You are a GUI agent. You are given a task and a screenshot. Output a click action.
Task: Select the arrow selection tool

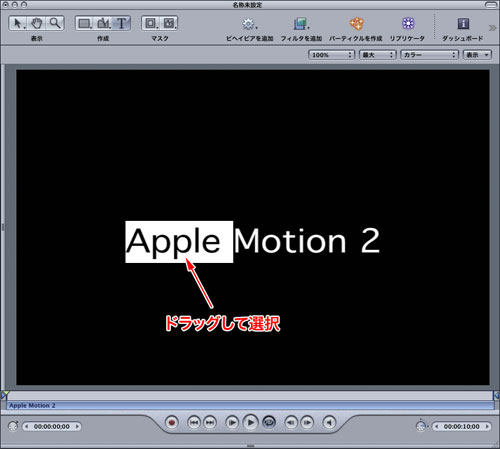point(18,23)
